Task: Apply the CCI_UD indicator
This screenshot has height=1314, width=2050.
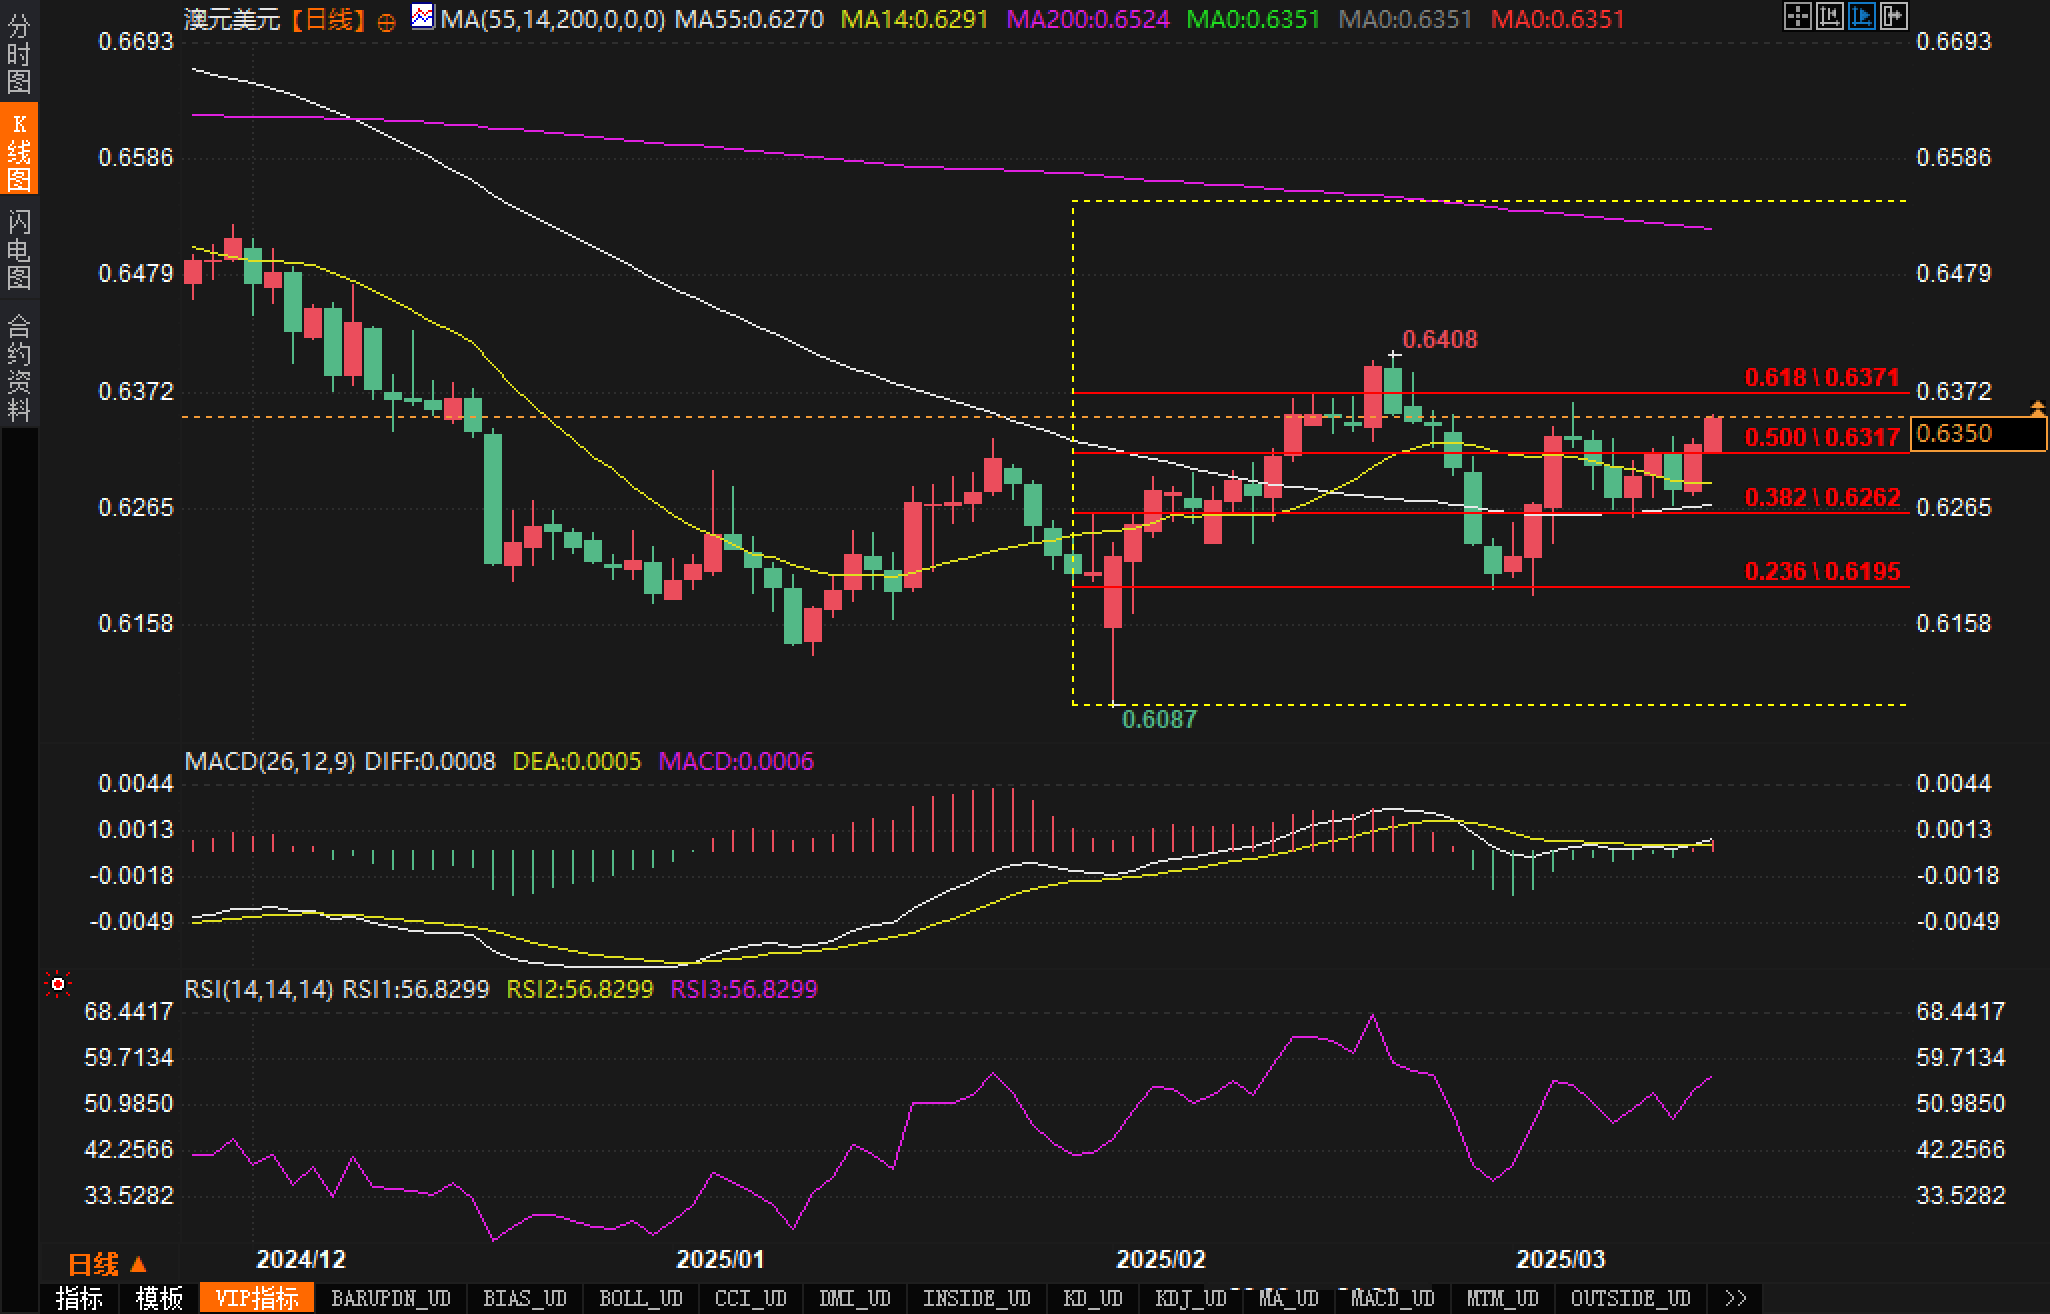Action: 751,1298
